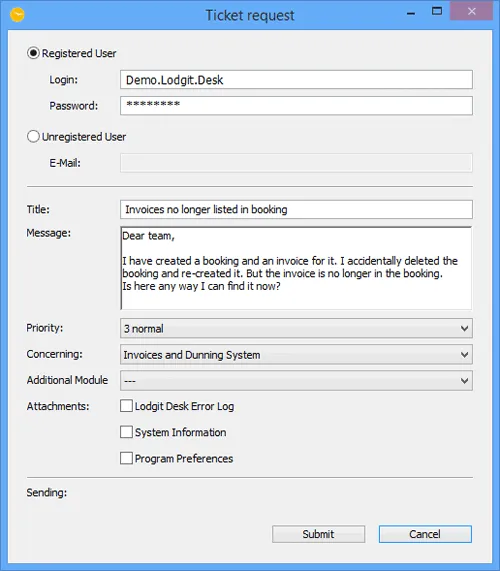Click the disabled E-Mail field
This screenshot has height=571, width=500.
pos(296,163)
